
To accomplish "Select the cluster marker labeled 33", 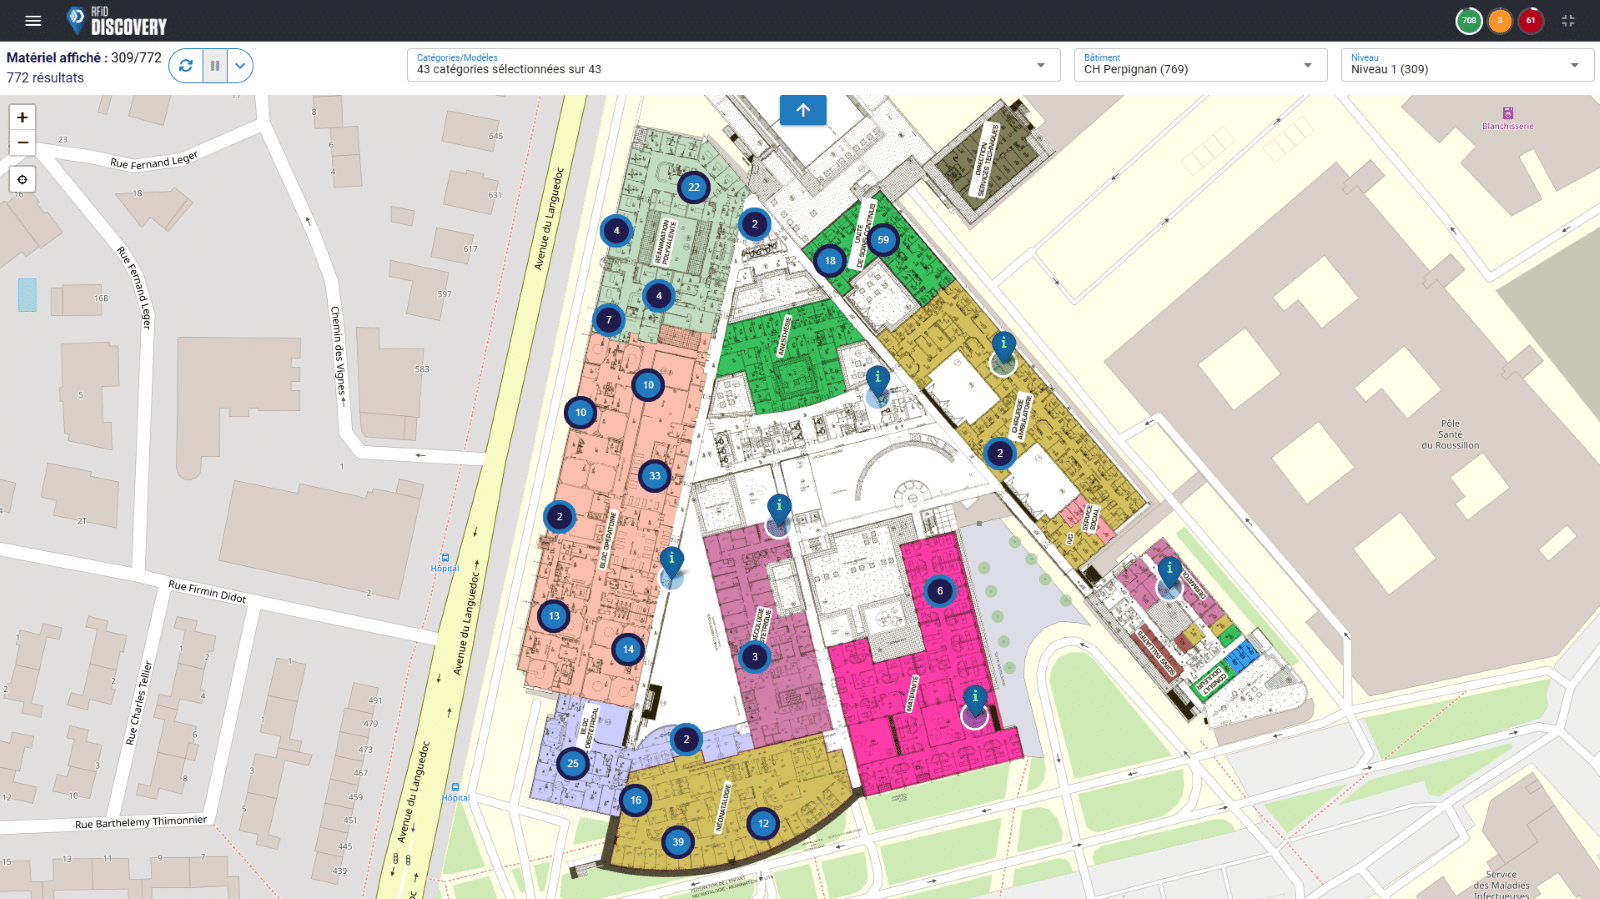I will pyautogui.click(x=655, y=476).
